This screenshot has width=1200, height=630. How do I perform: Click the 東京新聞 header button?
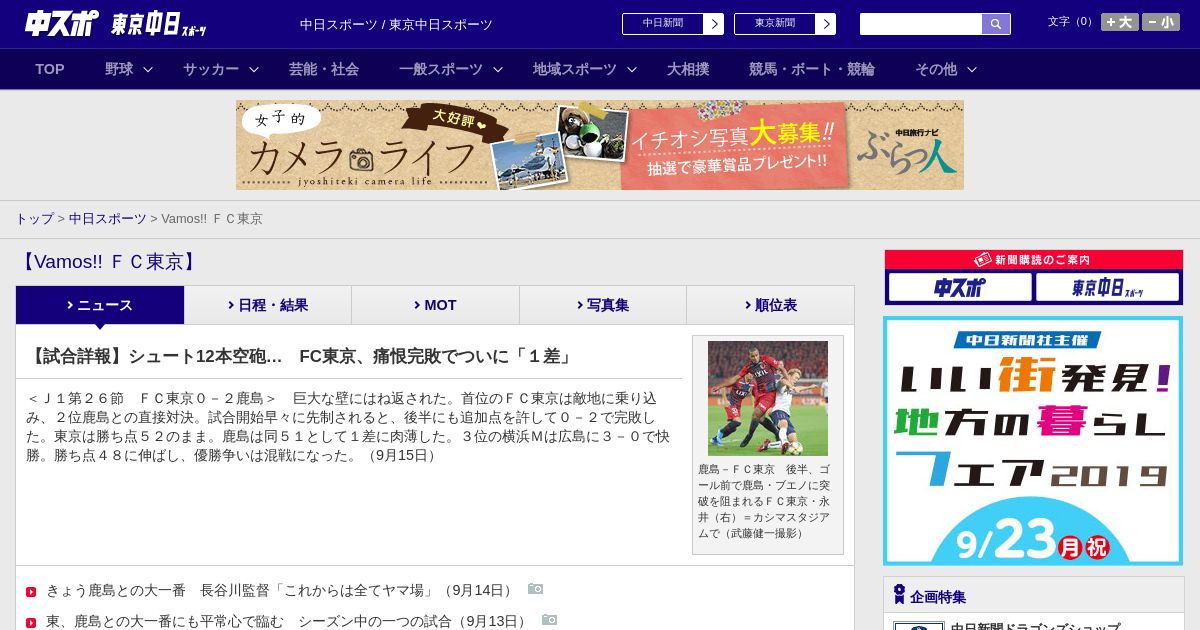(775, 24)
